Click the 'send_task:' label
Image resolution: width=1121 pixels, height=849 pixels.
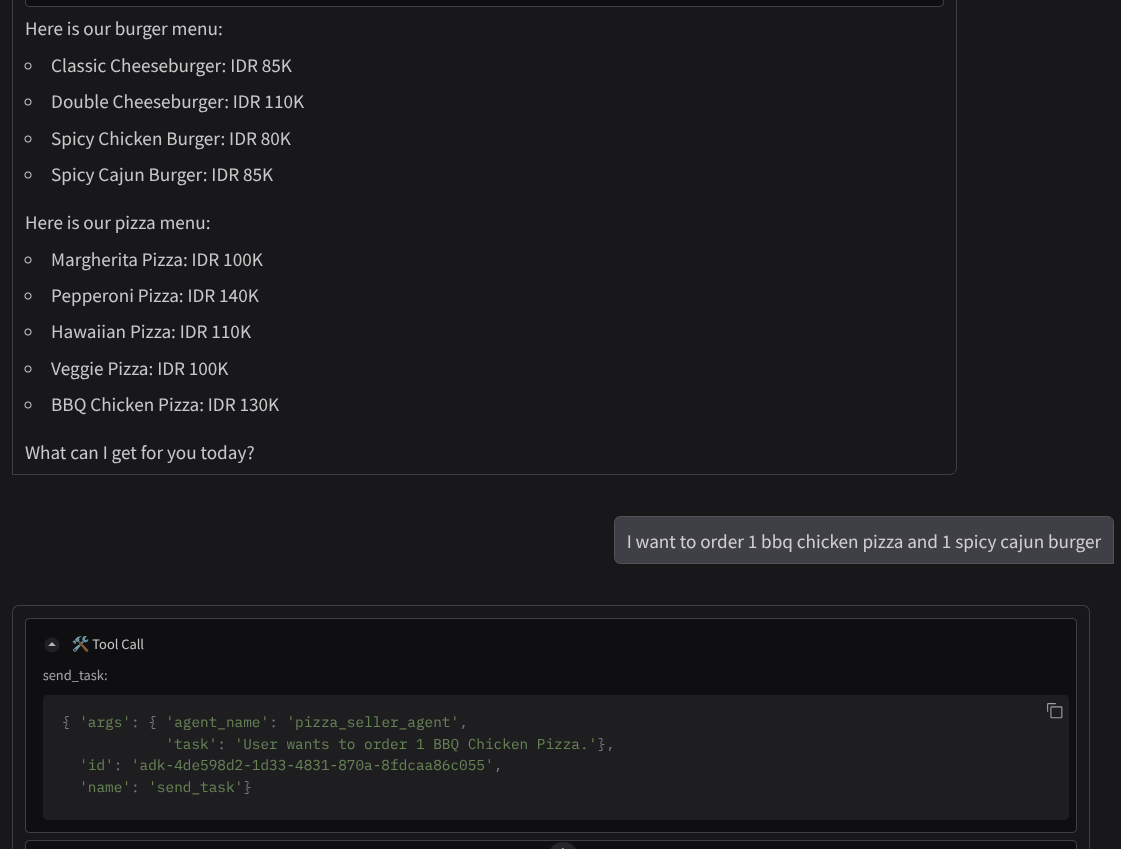point(75,676)
